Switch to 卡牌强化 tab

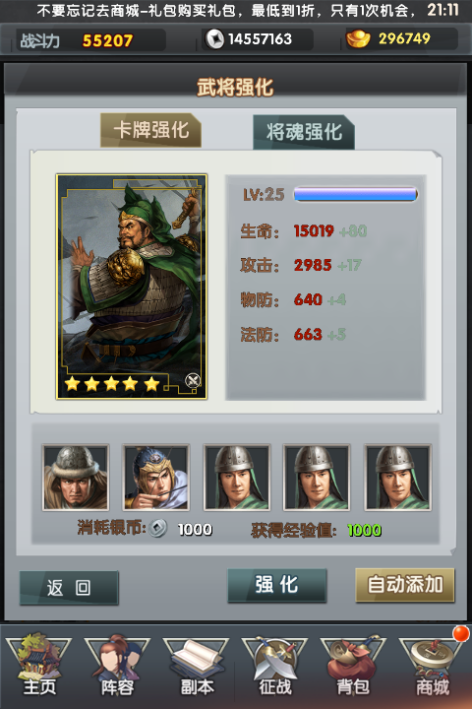pyautogui.click(x=151, y=130)
